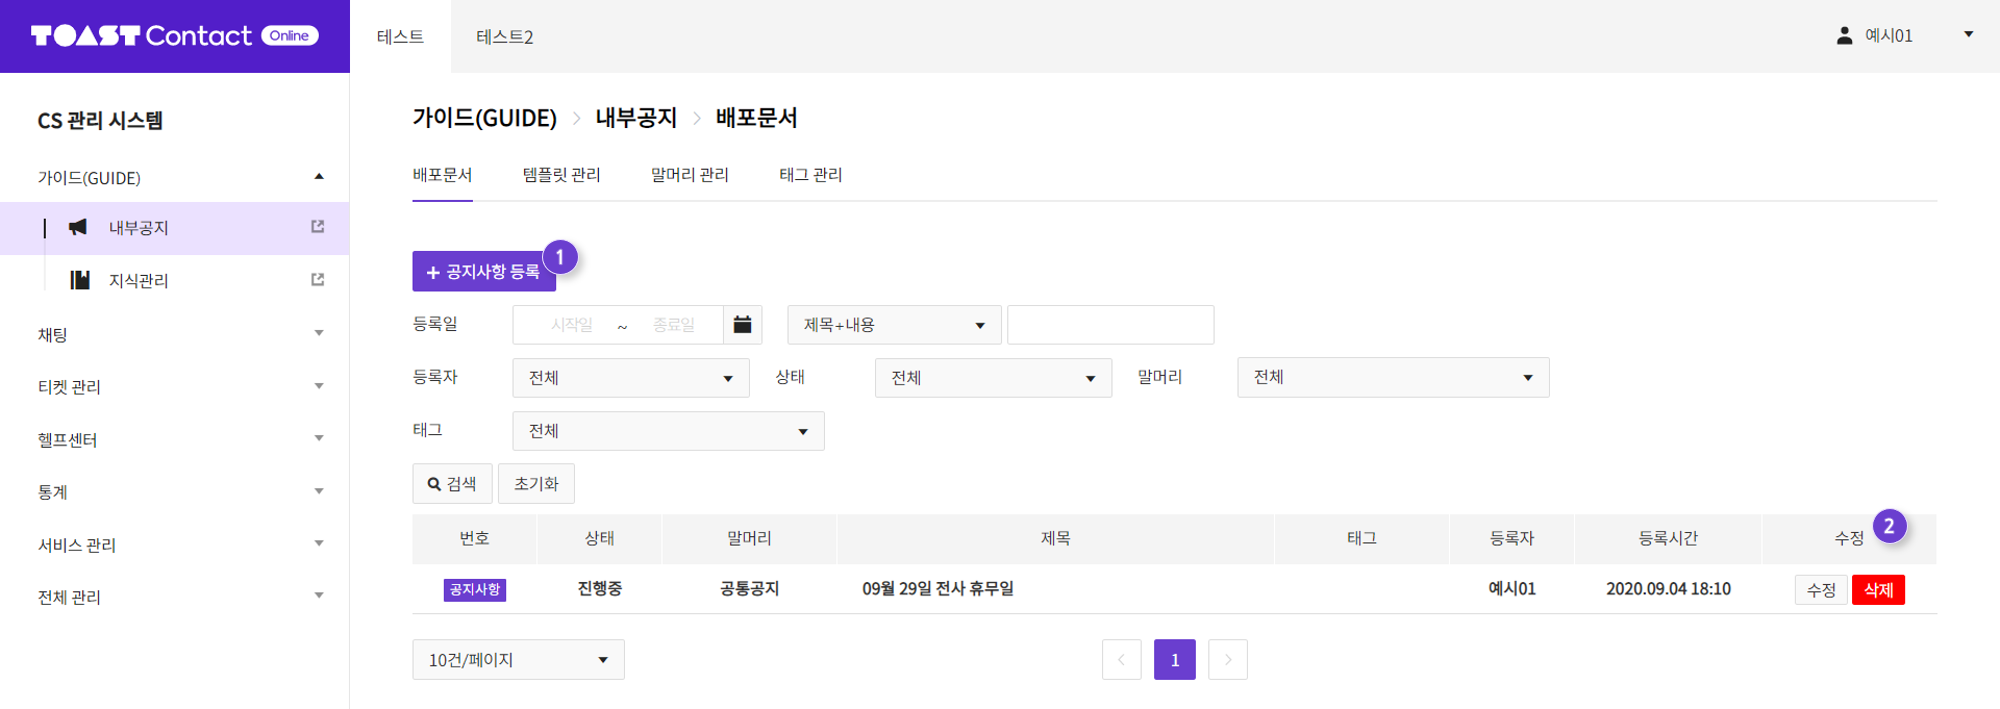Open the 10건/페이지 page size dropdown

tap(518, 660)
